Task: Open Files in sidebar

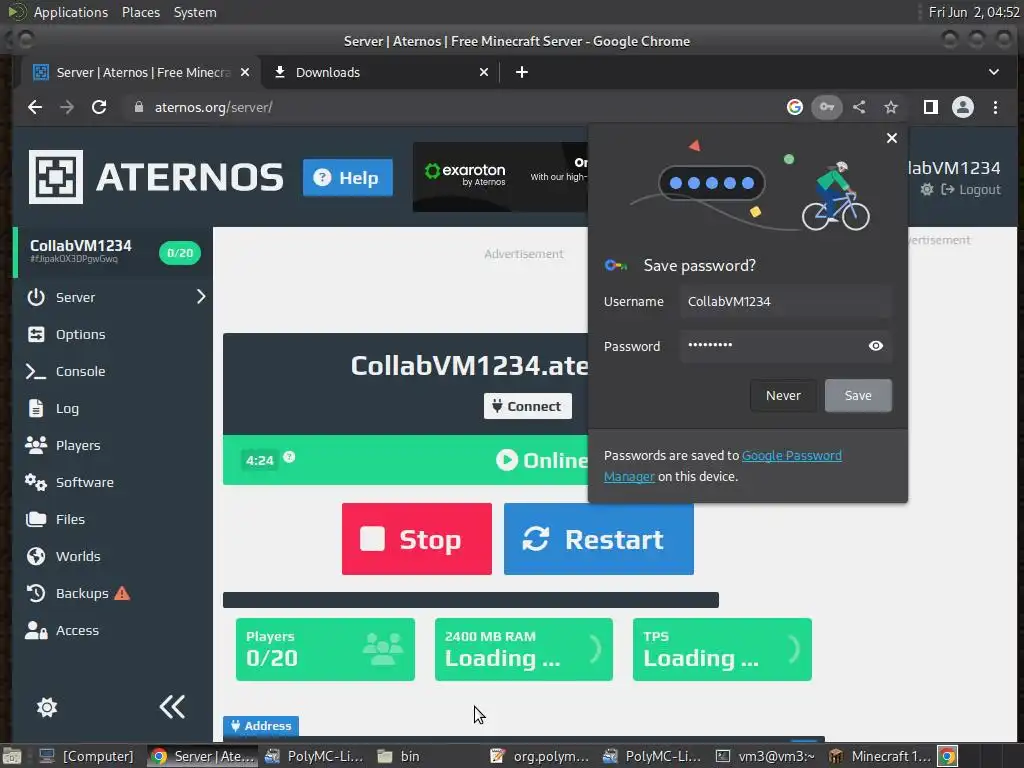Action: tap(70, 520)
